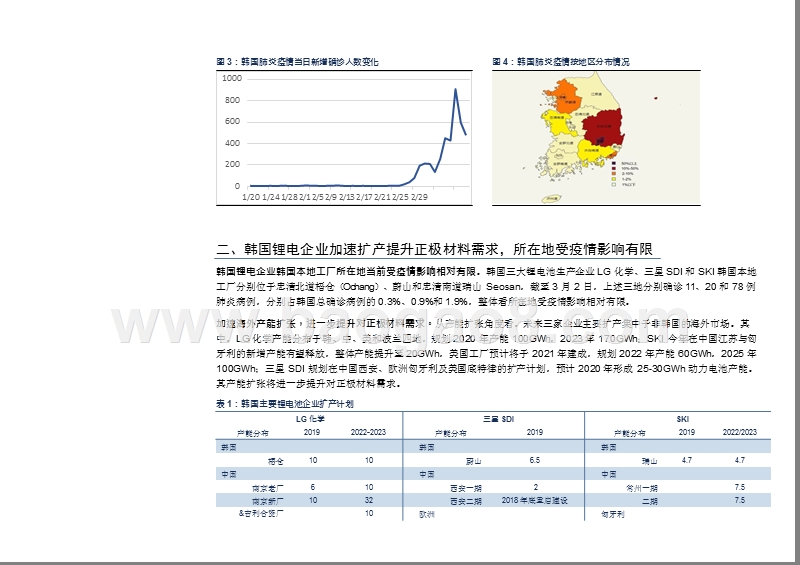Click the "600" y-axis label on the chart
The image size is (800, 565).
233,121
